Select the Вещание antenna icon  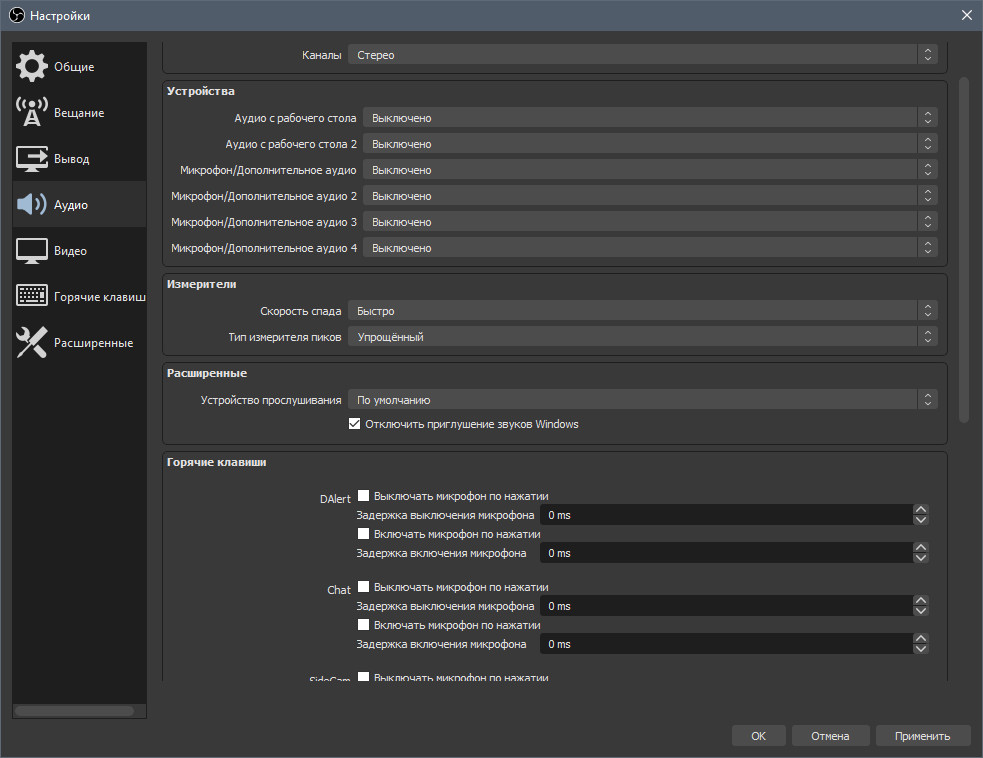pos(31,112)
